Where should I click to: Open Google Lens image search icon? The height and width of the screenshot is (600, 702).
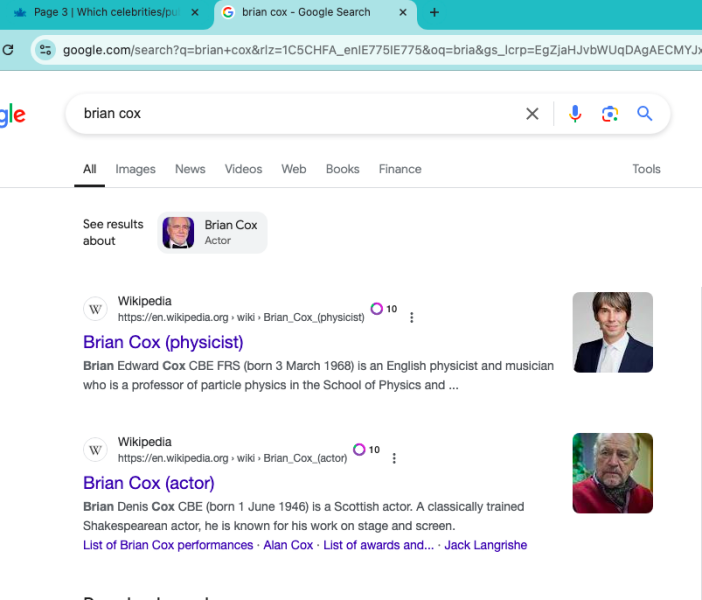click(610, 114)
